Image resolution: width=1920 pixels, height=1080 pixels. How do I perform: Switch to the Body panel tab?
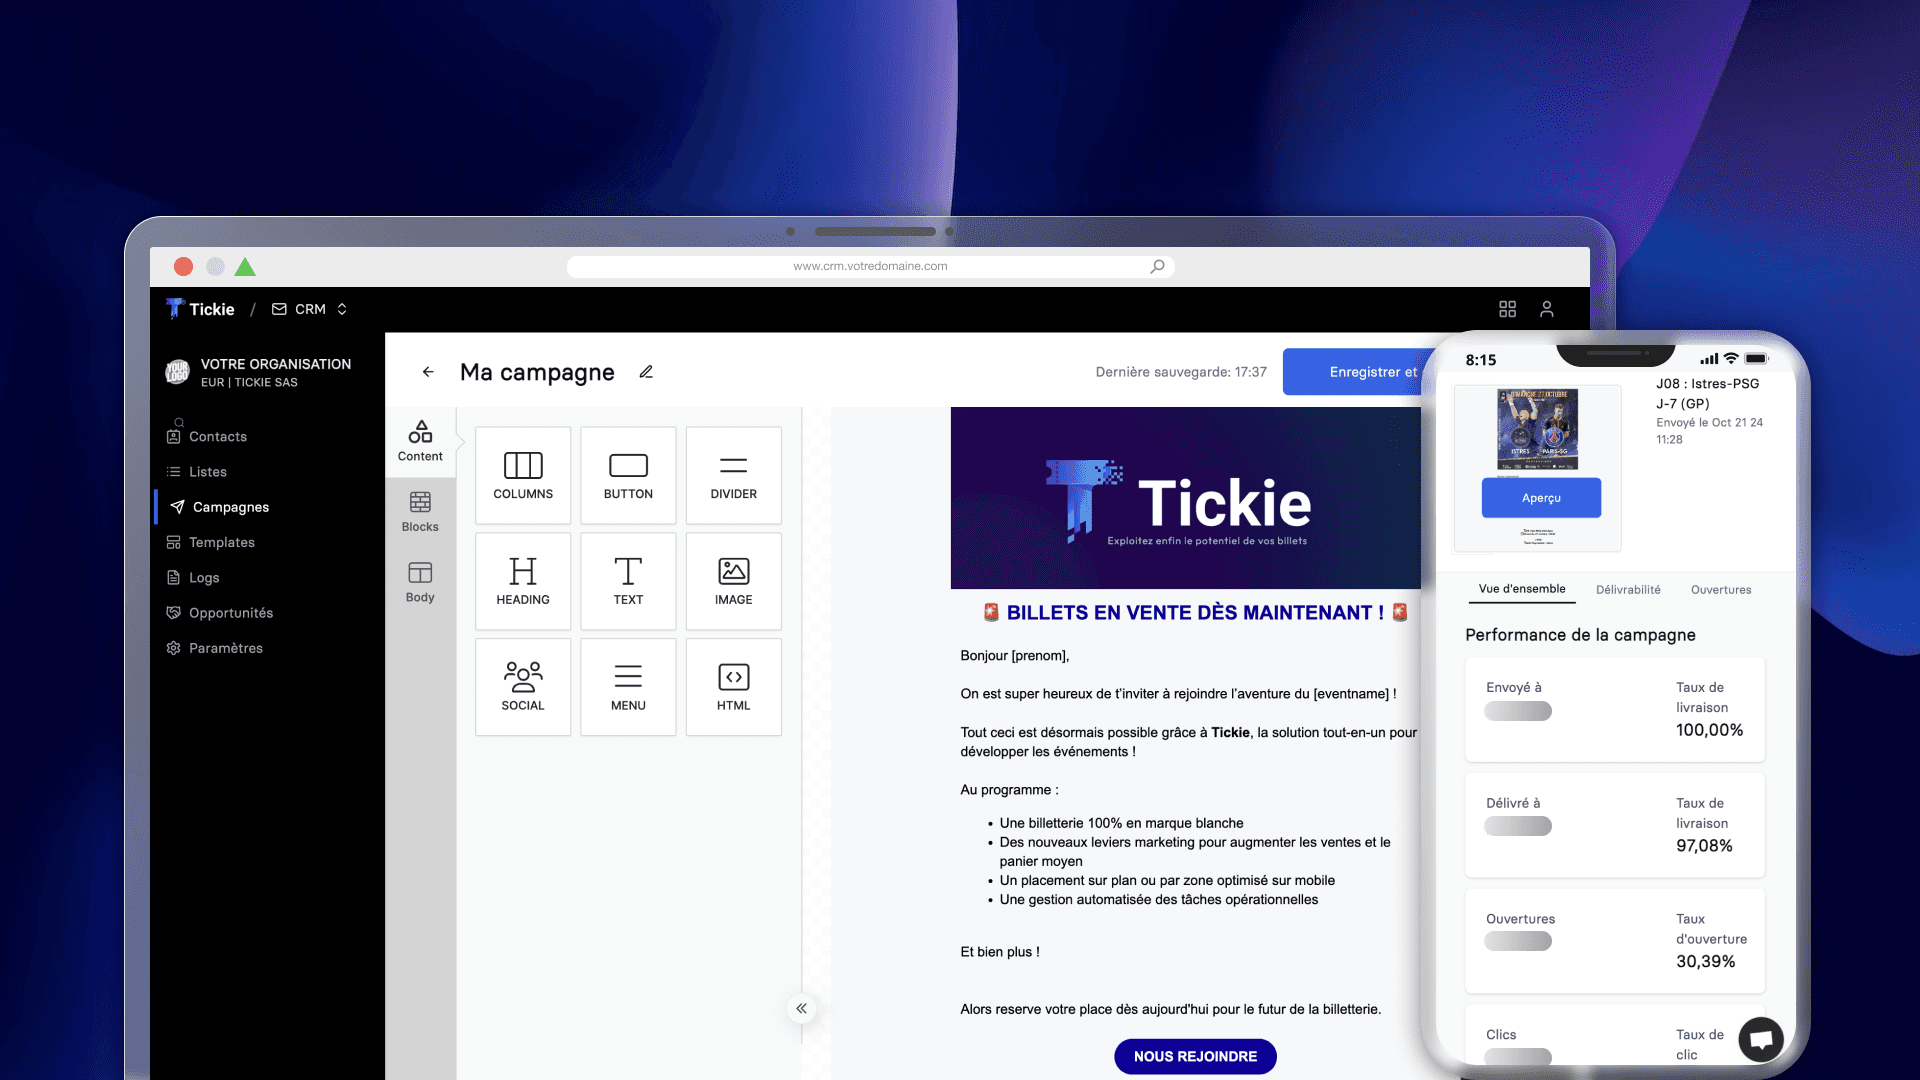click(x=420, y=582)
